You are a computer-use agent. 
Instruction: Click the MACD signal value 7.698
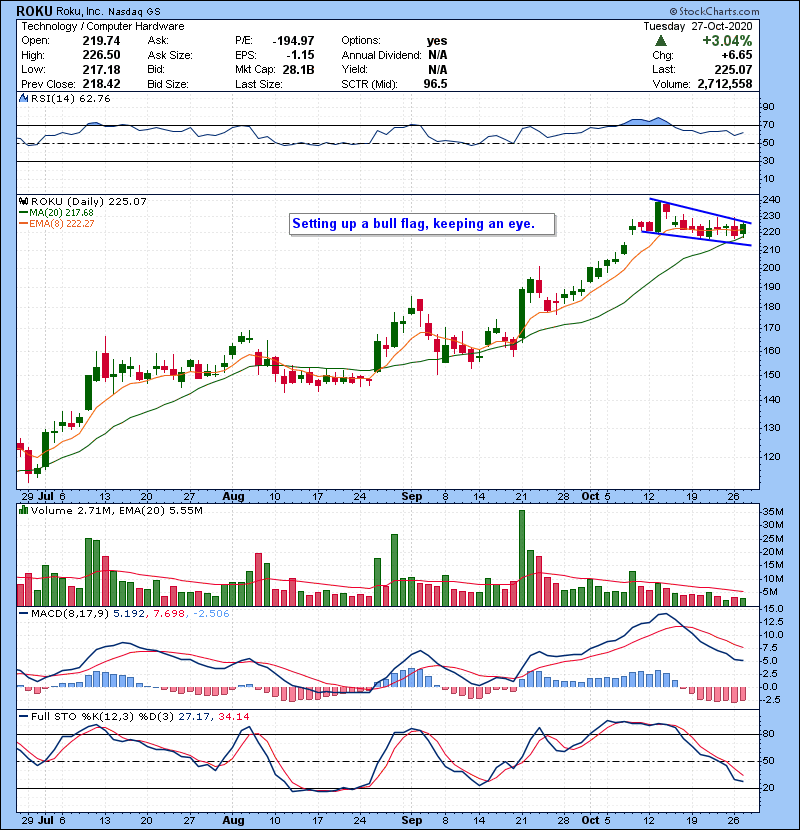[169, 614]
